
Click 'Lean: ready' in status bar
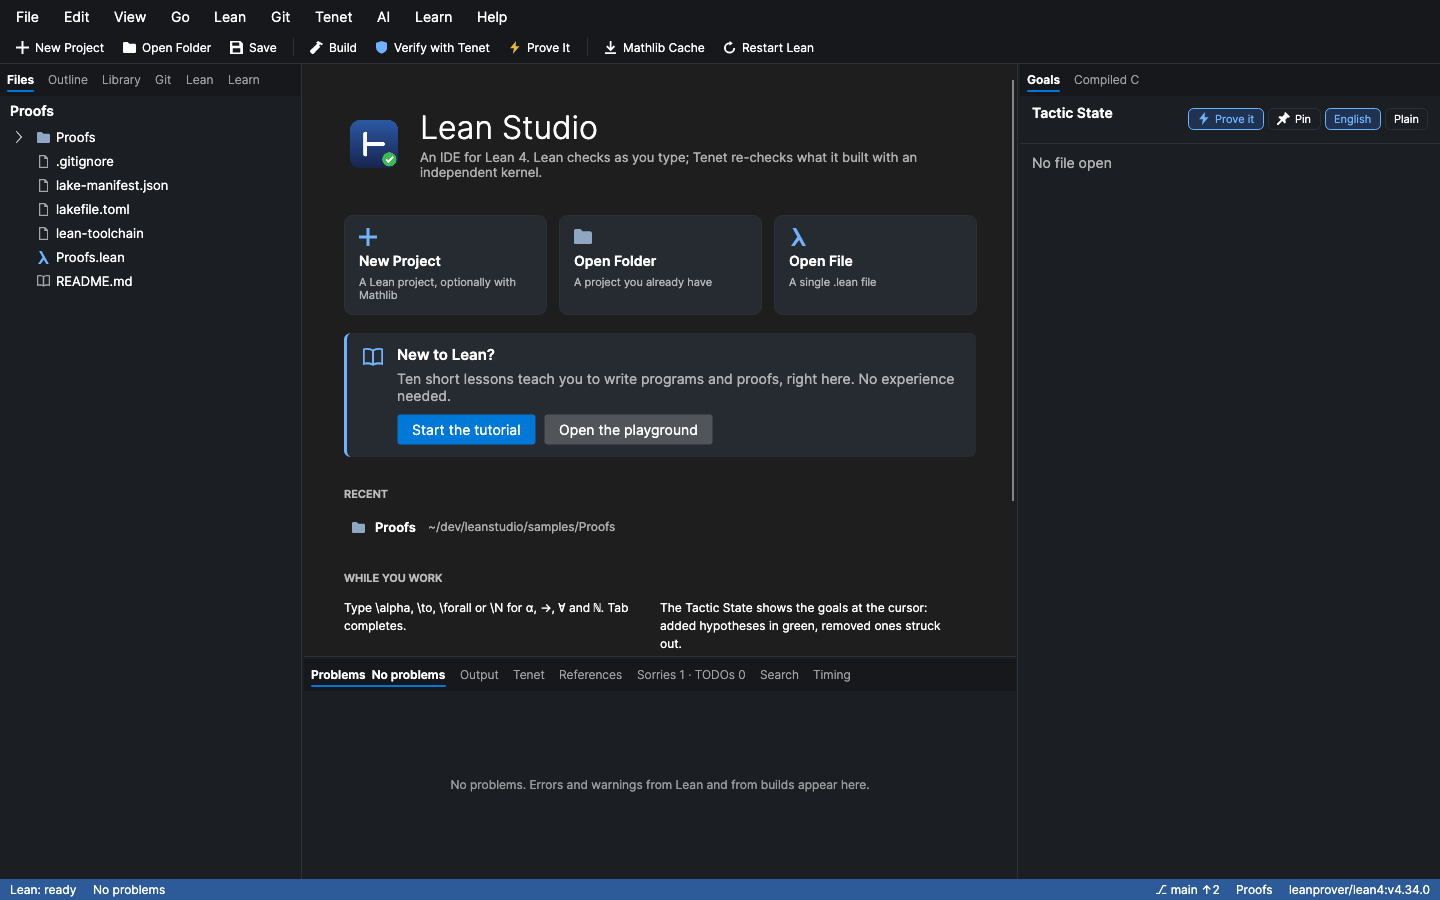pyautogui.click(x=43, y=890)
